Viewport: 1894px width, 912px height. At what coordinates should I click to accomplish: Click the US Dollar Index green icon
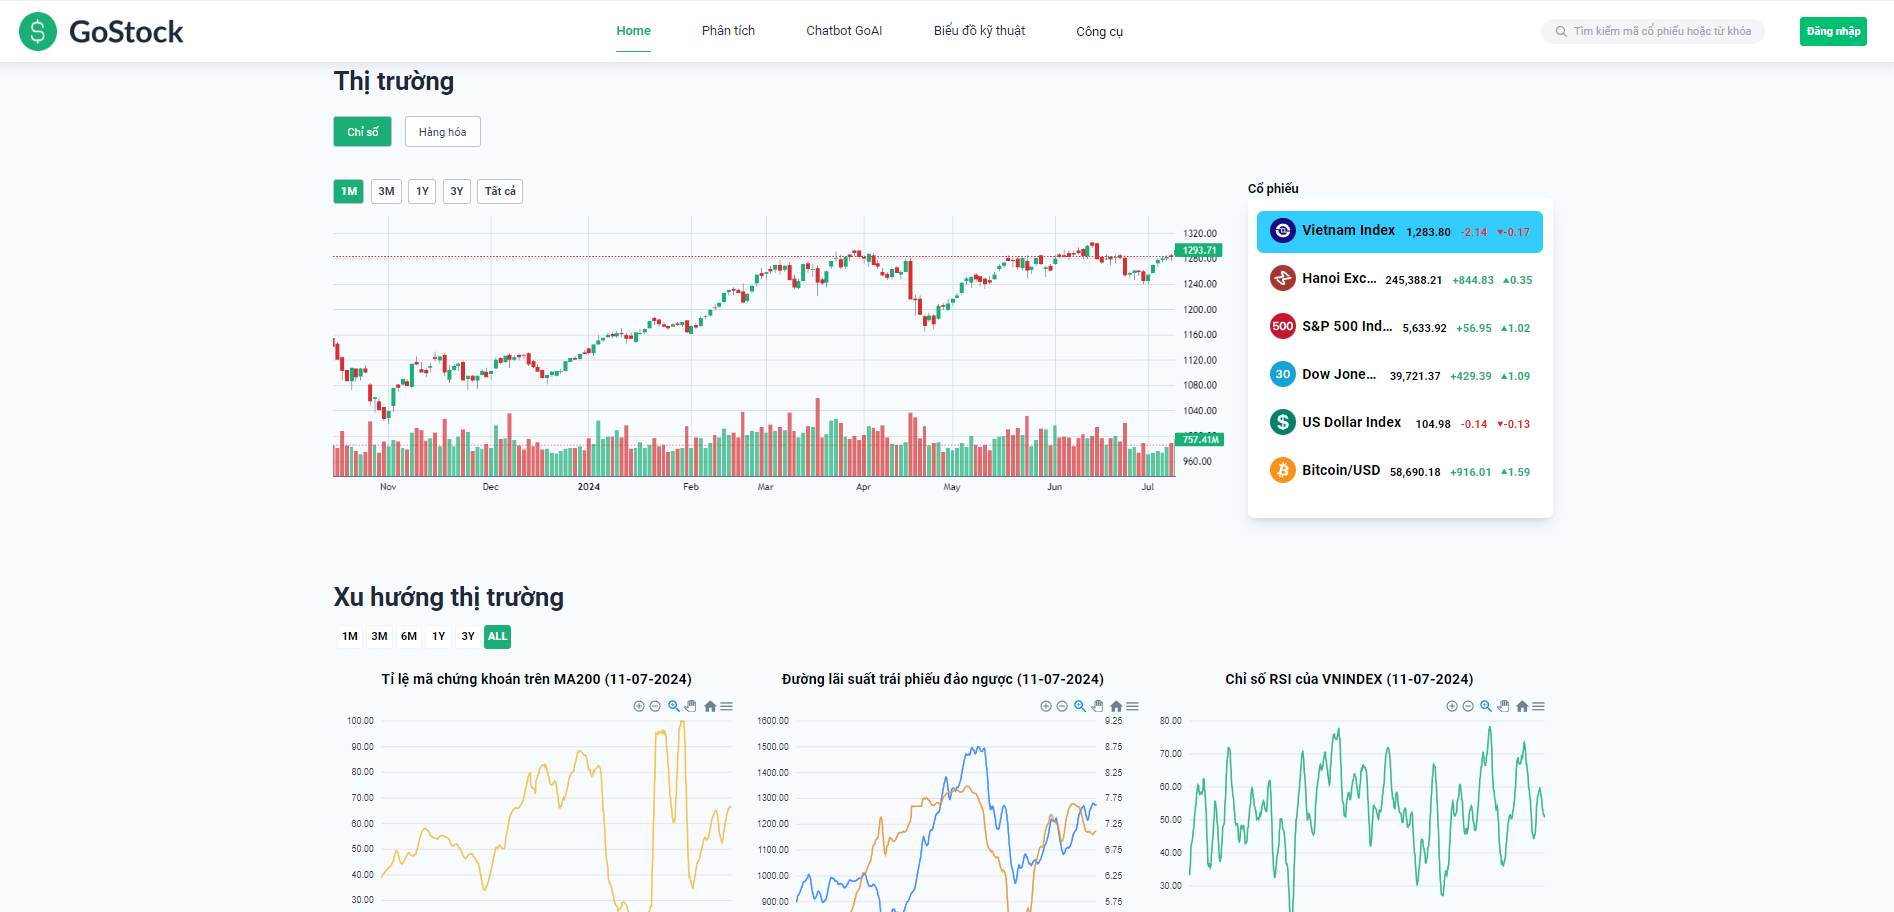tap(1283, 422)
